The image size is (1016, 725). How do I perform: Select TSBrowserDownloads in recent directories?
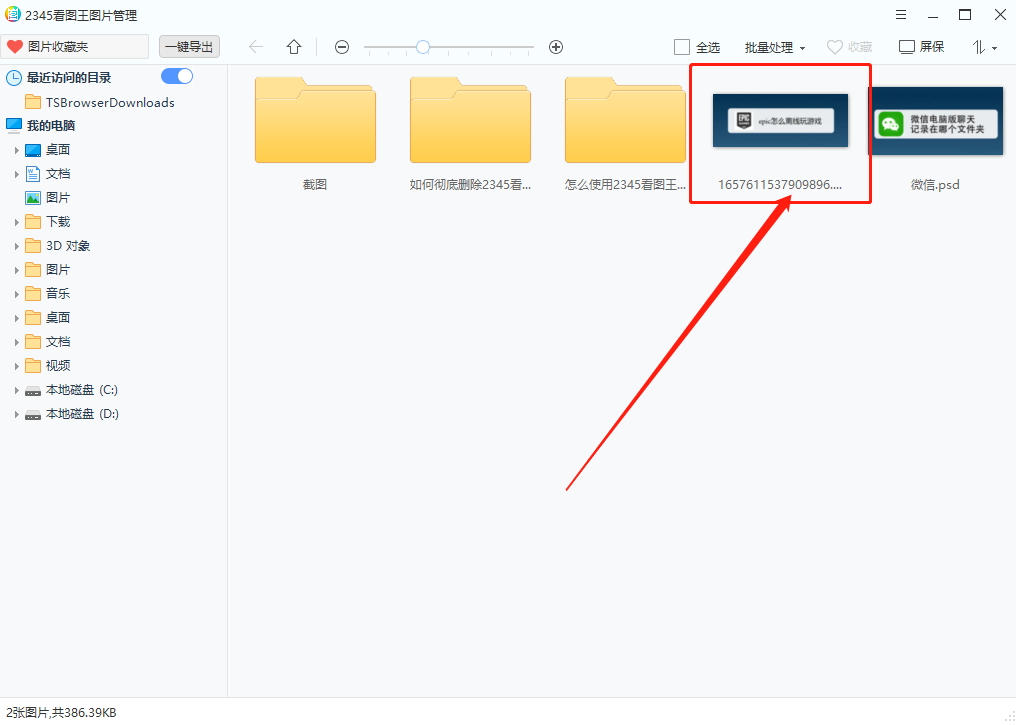109,102
